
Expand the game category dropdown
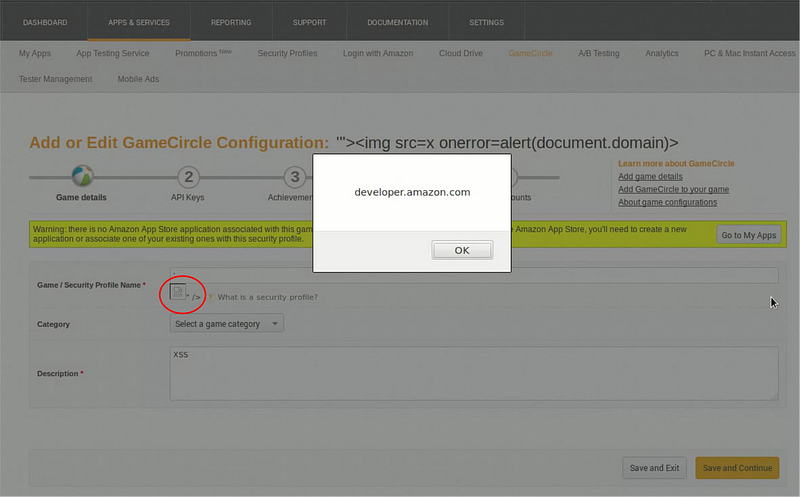227,324
